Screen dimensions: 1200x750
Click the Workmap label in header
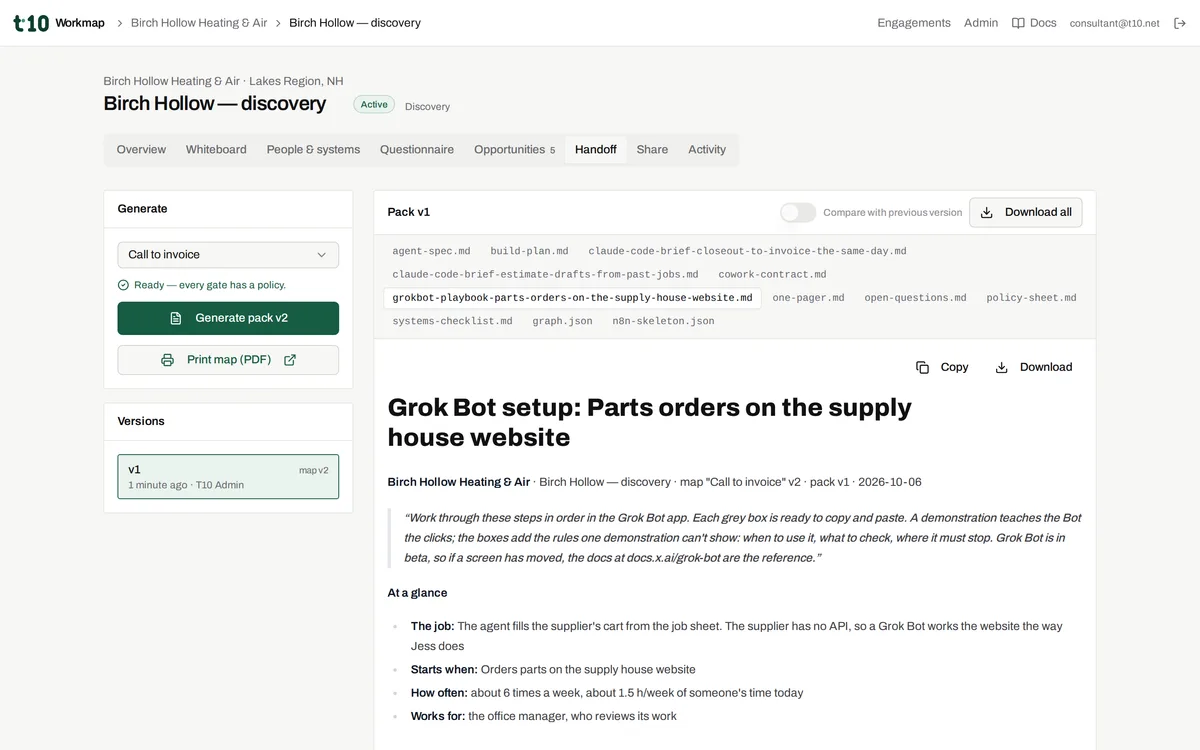click(x=80, y=23)
